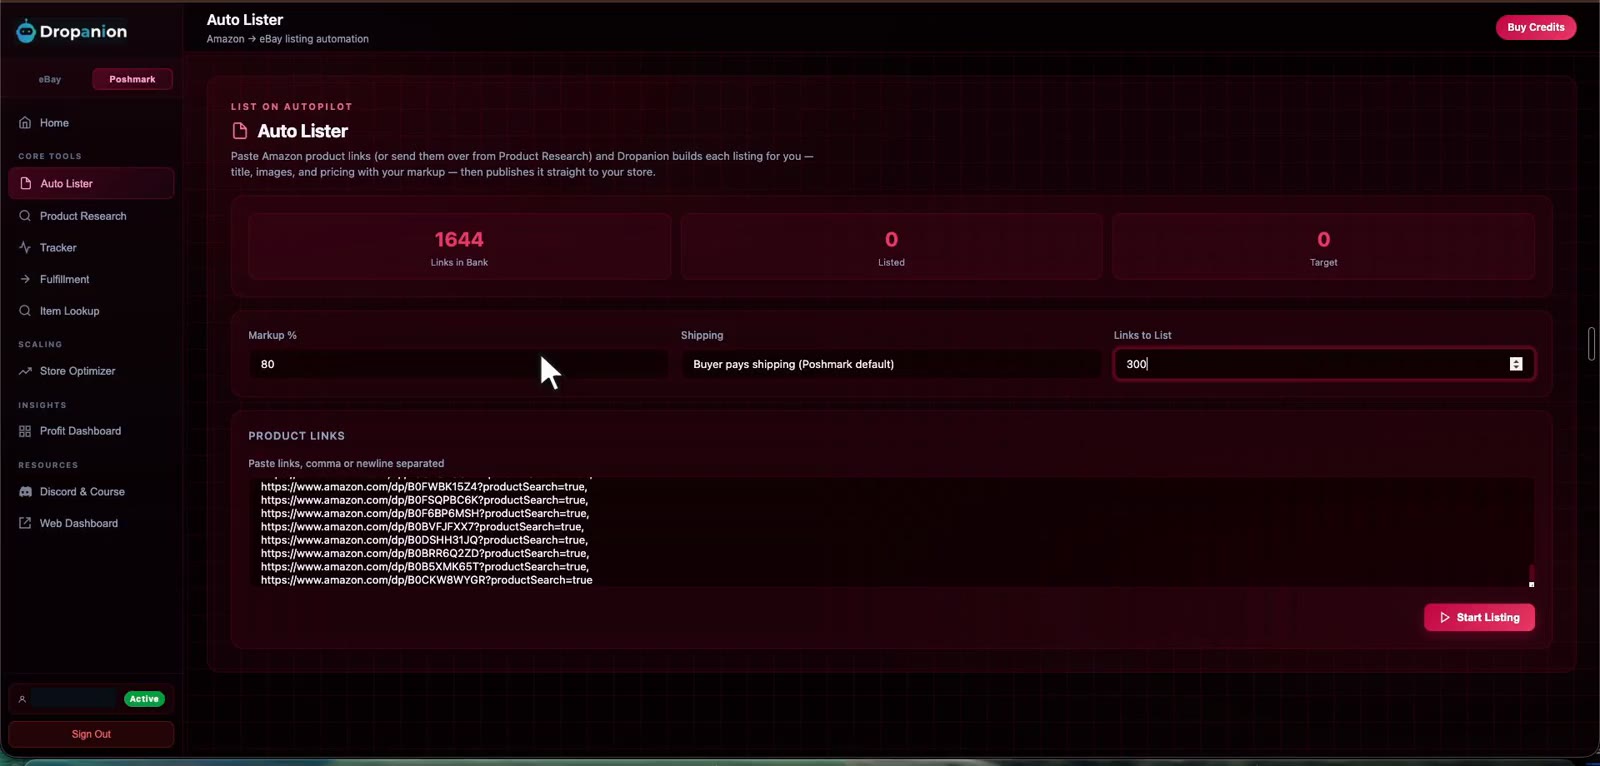Click the green Active status badge
Viewport: 1600px width, 766px height.
[144, 699]
